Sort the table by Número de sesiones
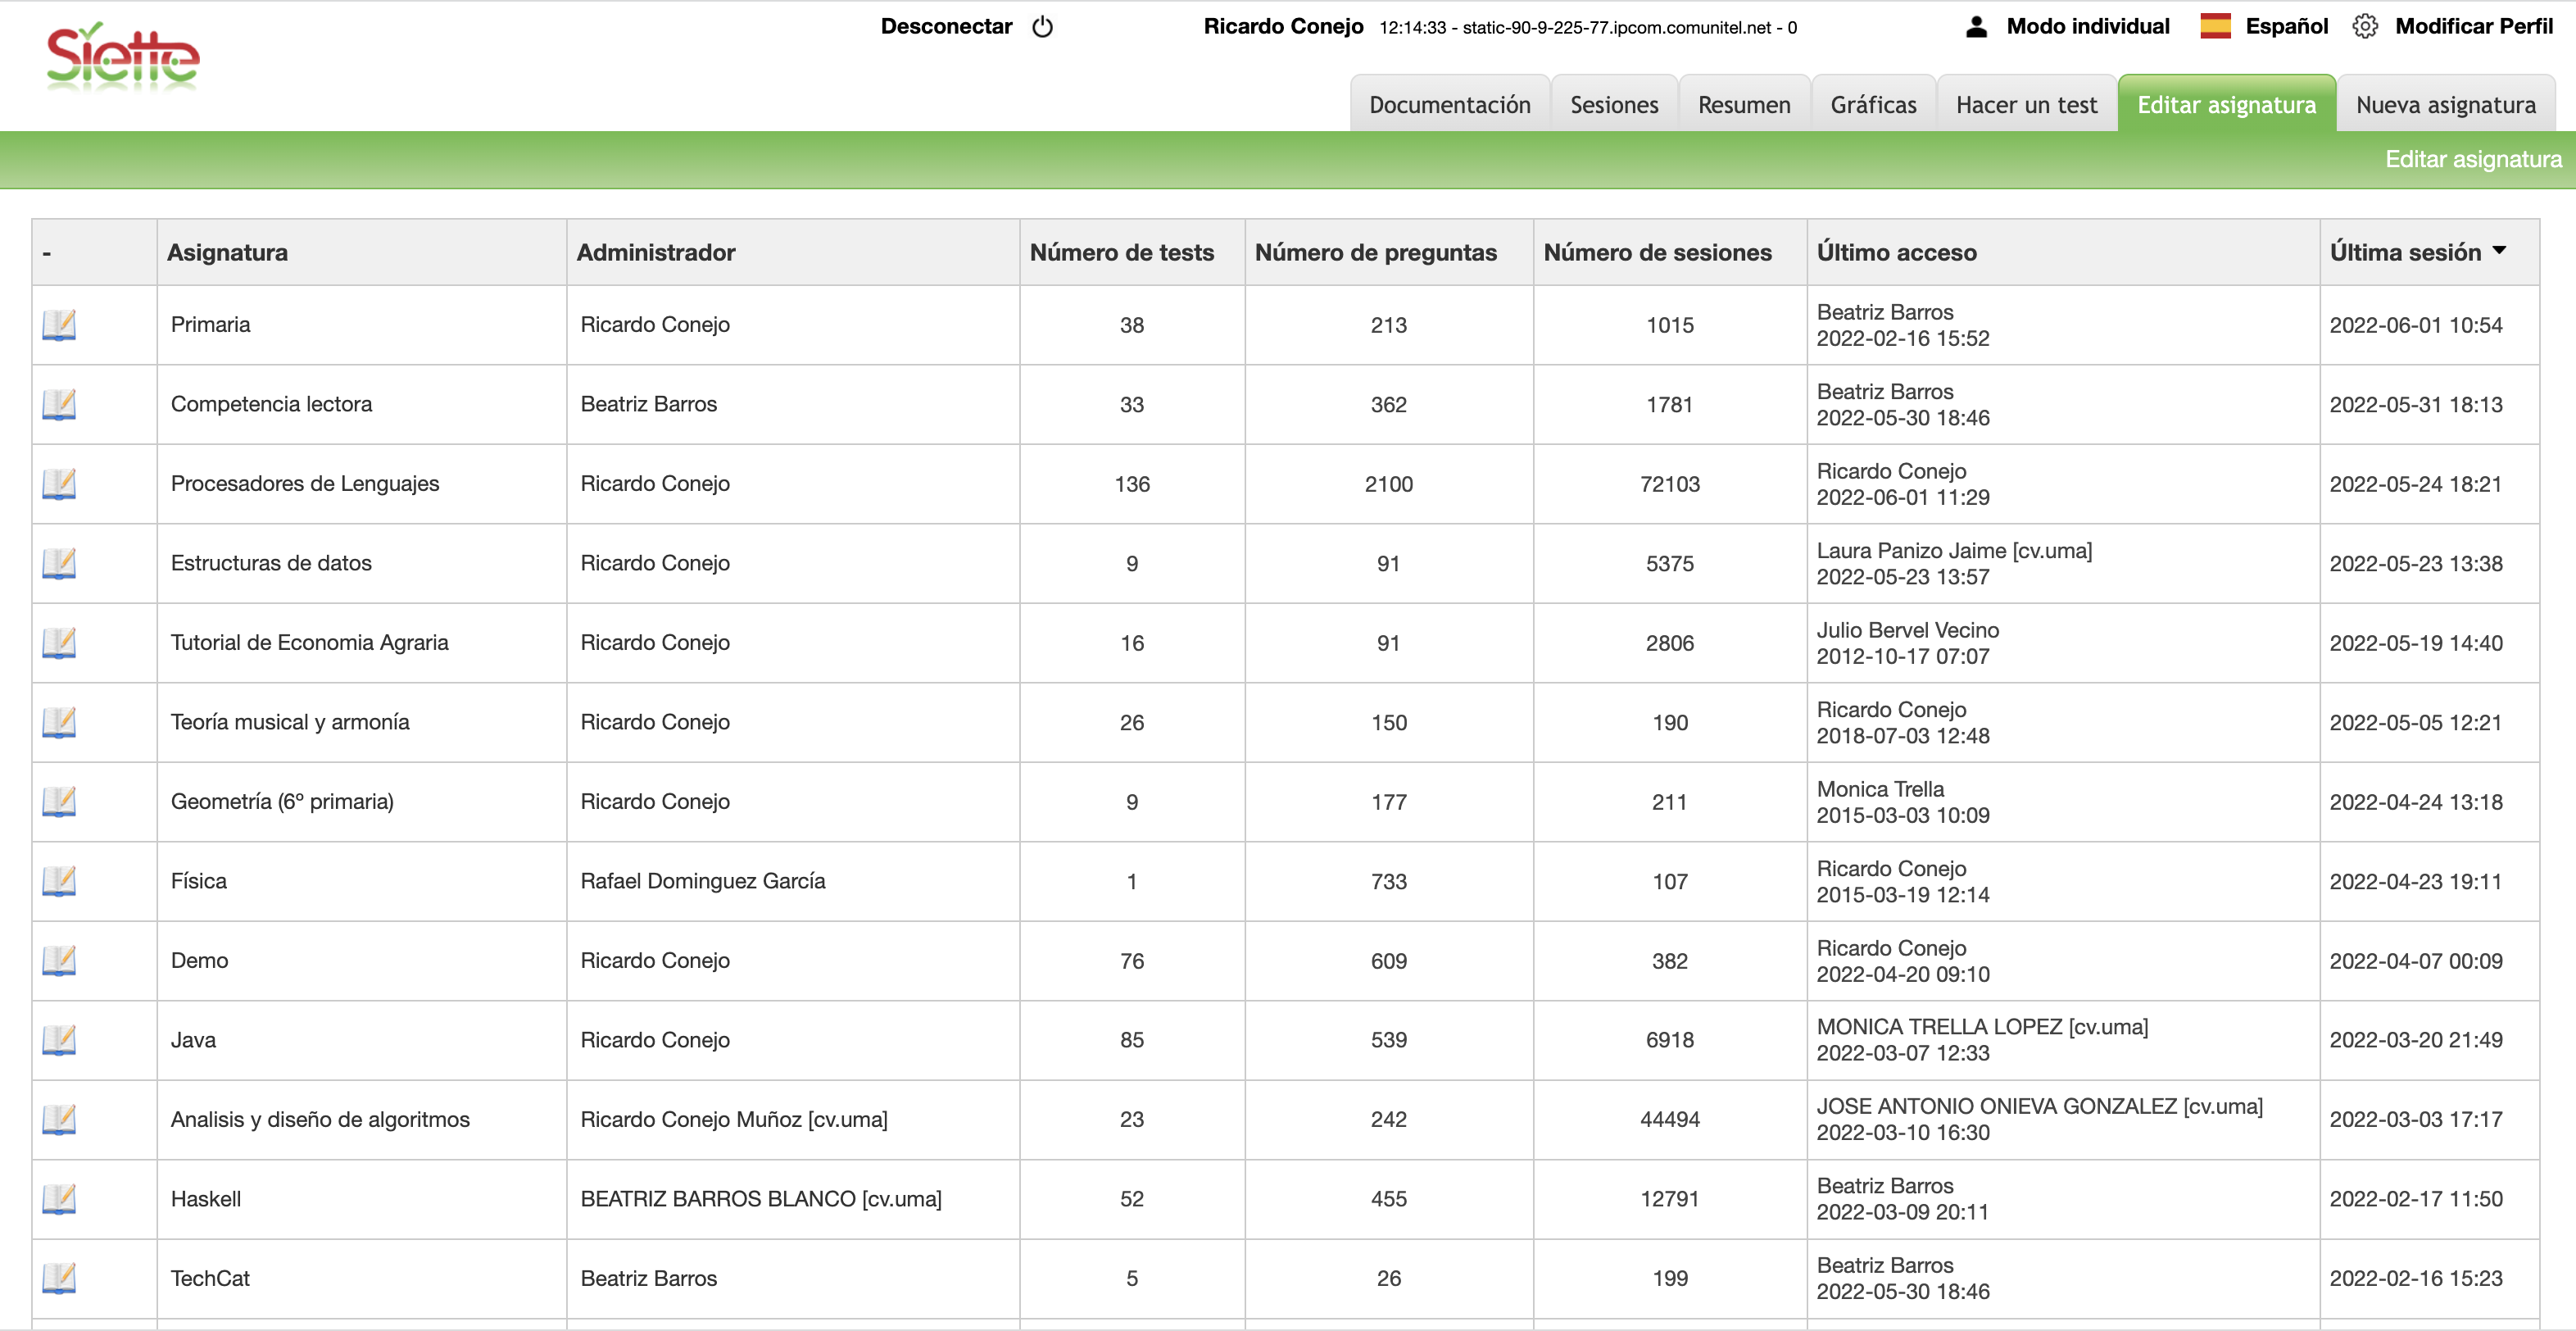The width and height of the screenshot is (2576, 1331). pos(1657,253)
